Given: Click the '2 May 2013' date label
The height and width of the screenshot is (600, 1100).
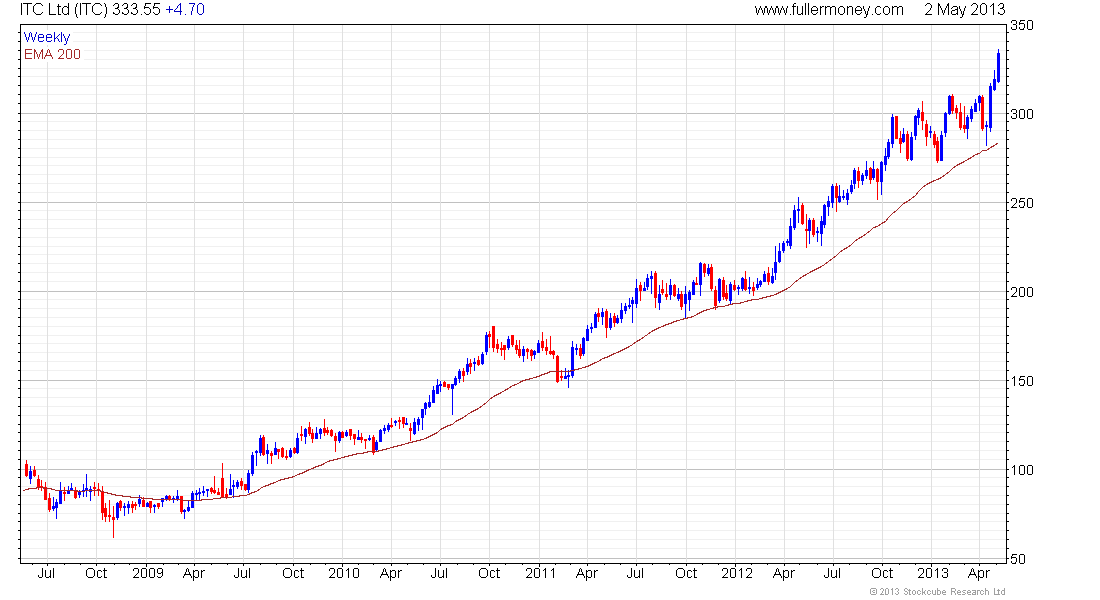Looking at the screenshot, I should tap(965, 10).
